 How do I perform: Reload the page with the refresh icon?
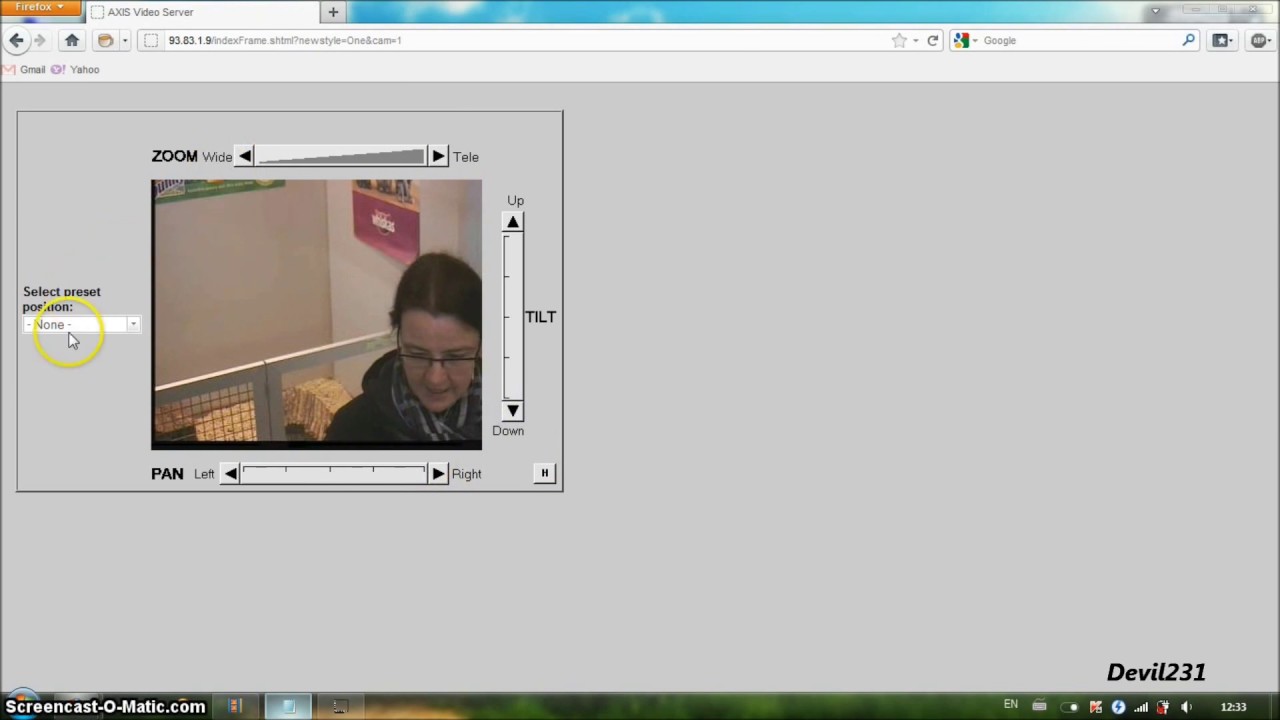pyautogui.click(x=932, y=40)
